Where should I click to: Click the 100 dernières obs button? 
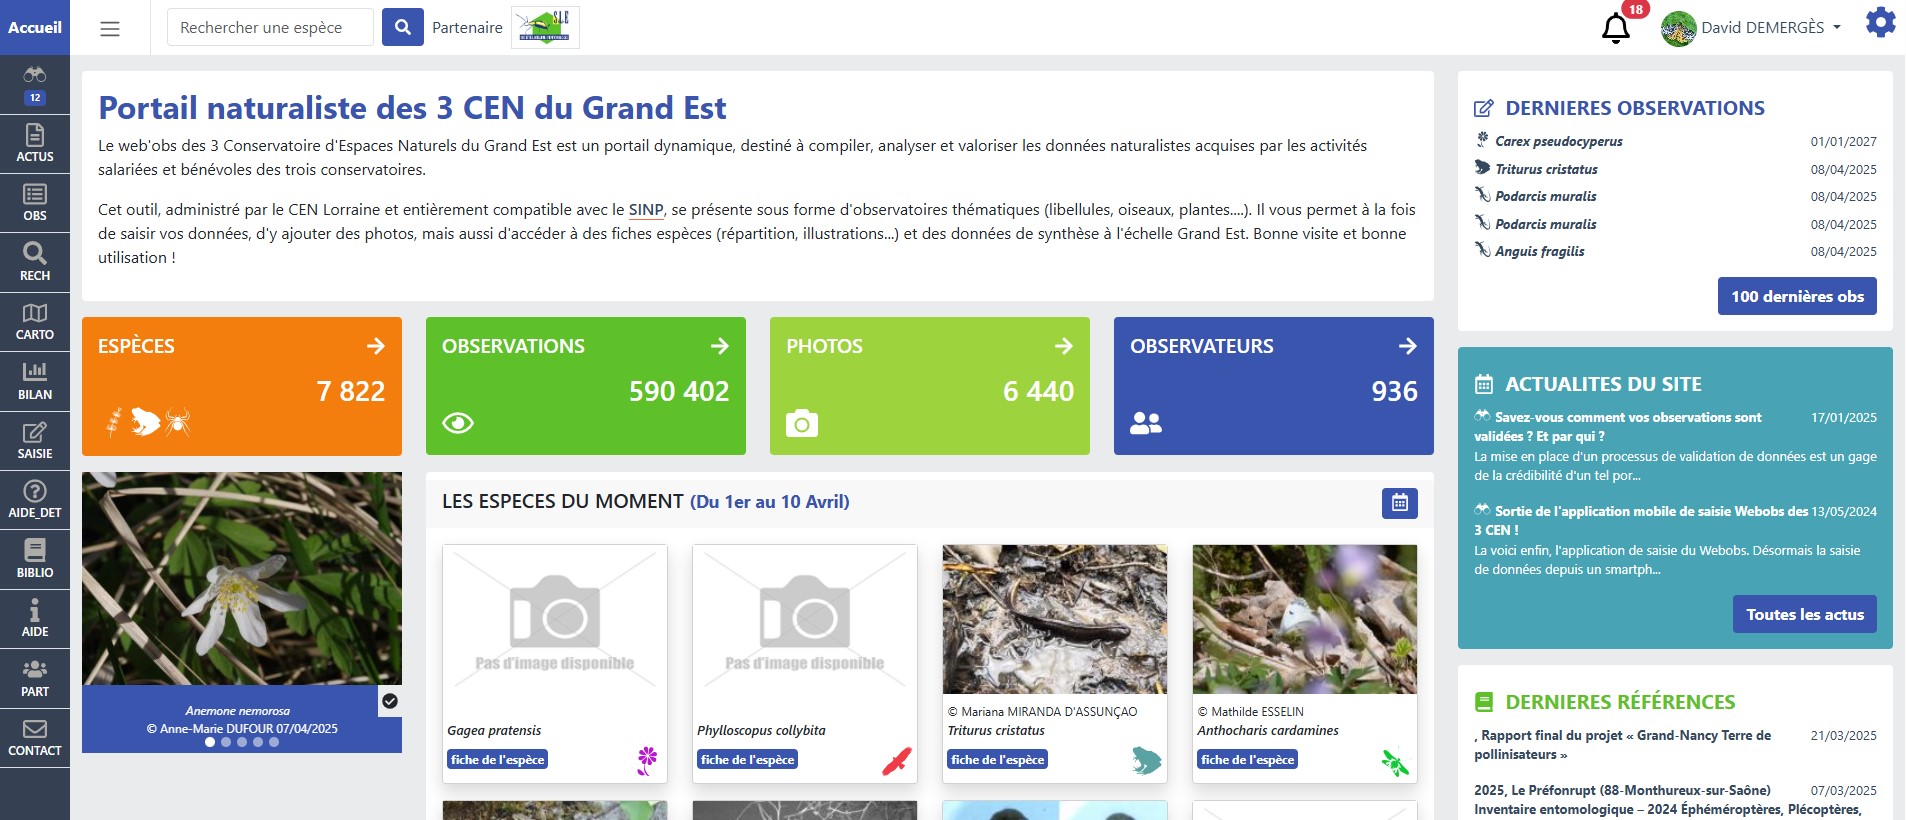click(1796, 296)
